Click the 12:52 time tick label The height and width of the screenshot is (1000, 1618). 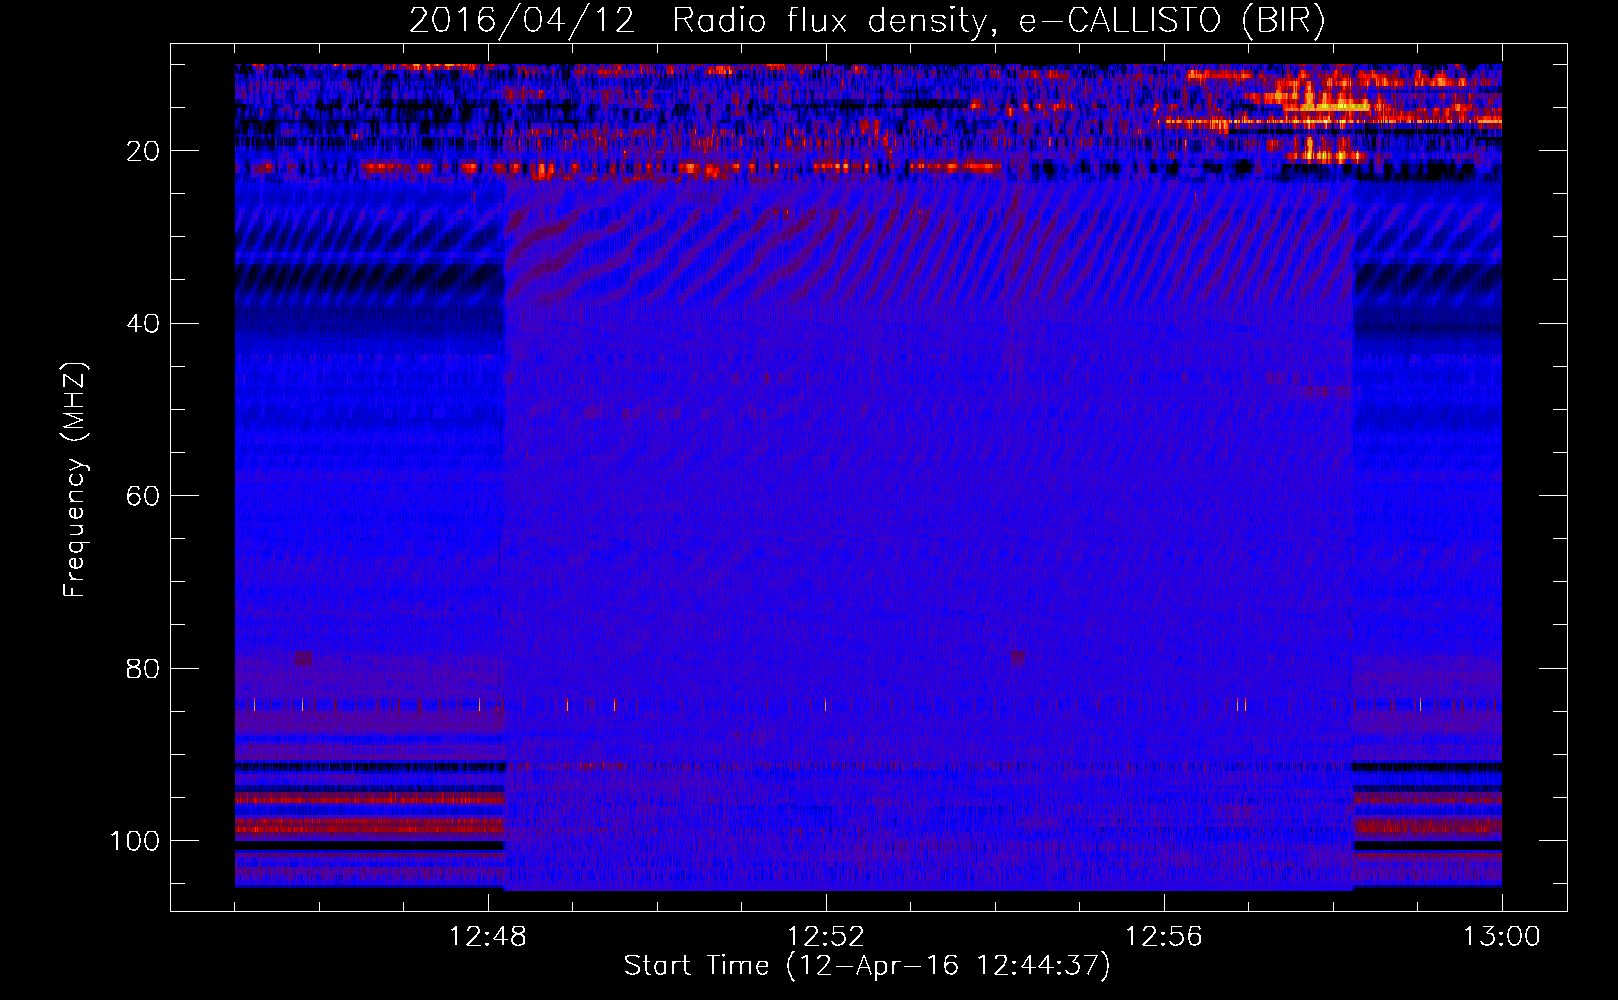pos(826,937)
